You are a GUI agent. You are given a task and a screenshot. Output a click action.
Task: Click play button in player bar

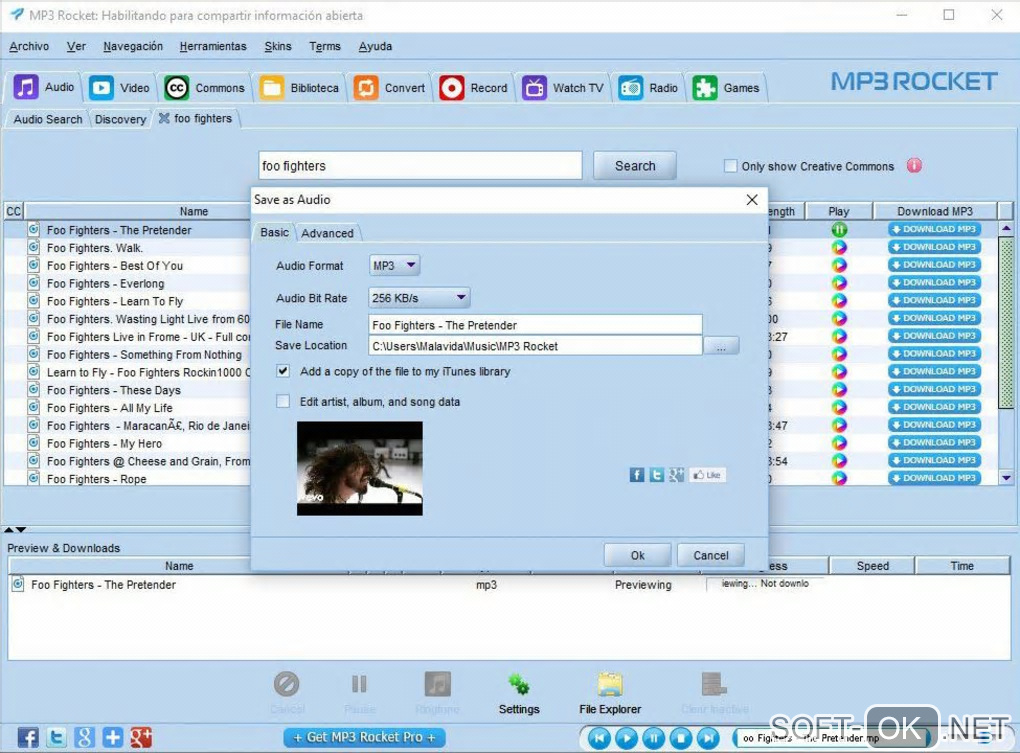click(626, 738)
